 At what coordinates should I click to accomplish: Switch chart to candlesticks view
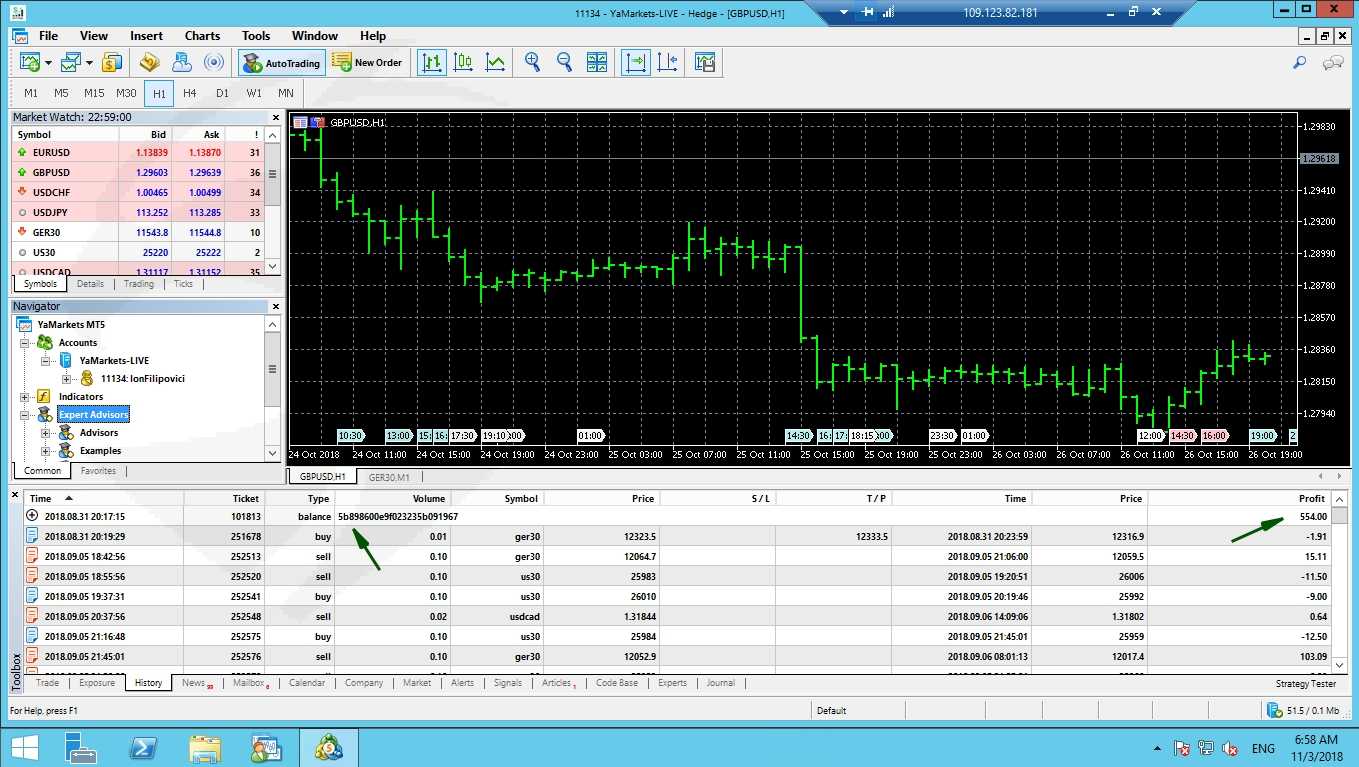[x=463, y=62]
